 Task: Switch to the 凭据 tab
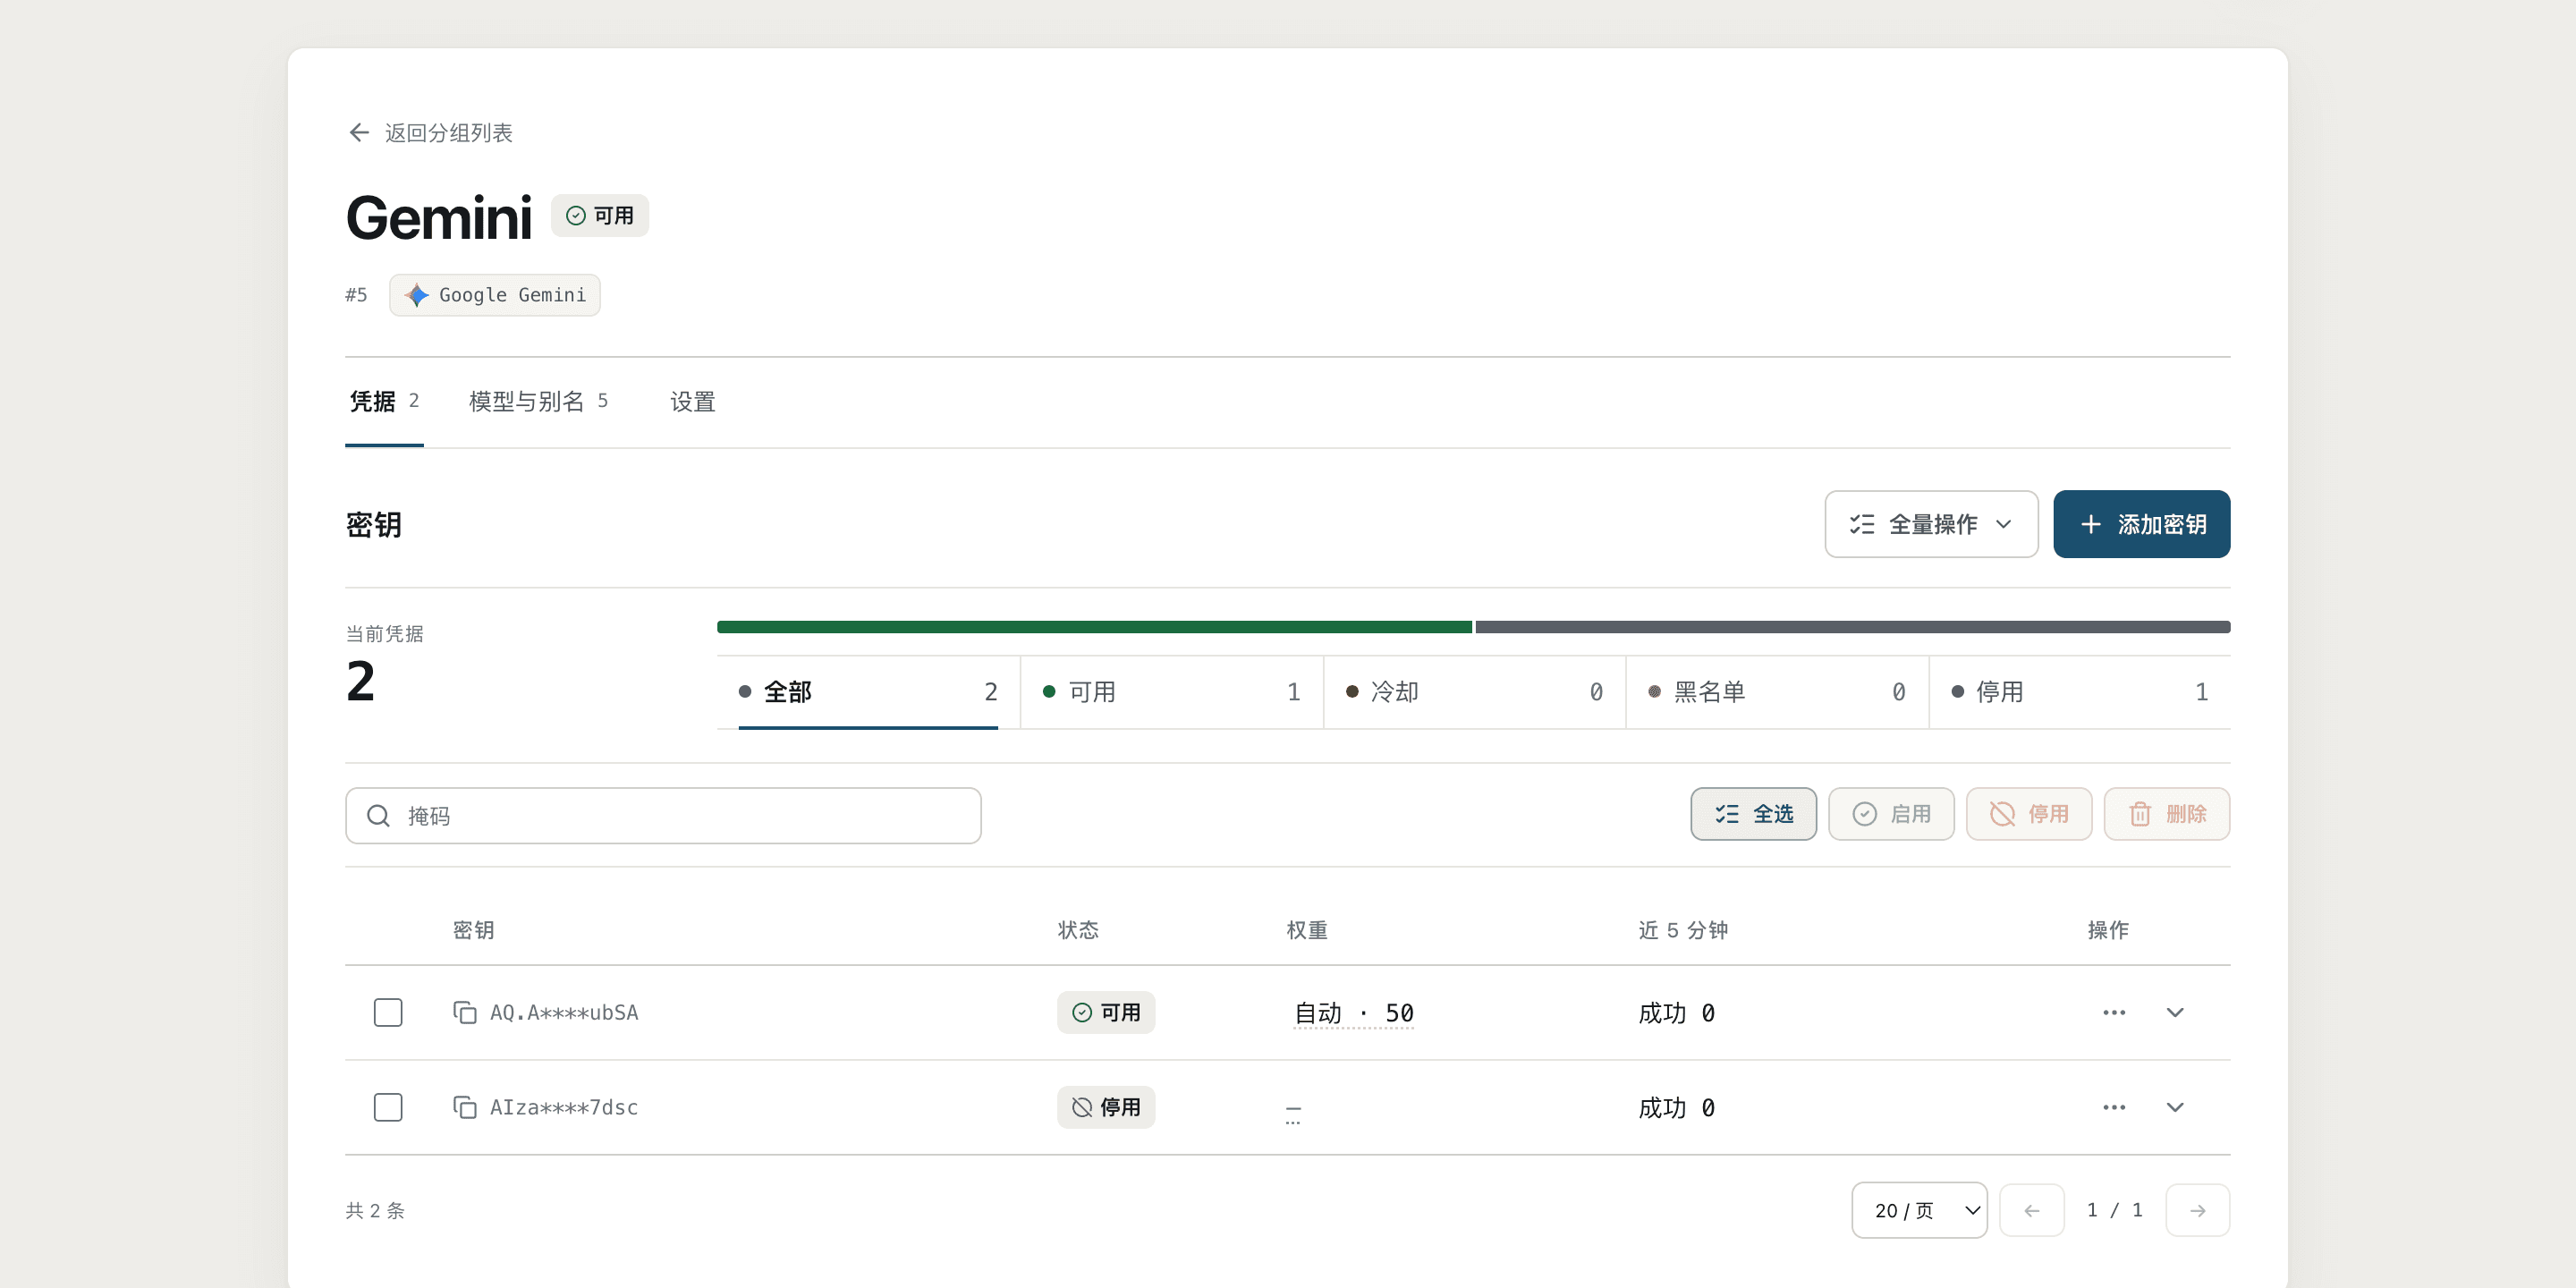[384, 402]
